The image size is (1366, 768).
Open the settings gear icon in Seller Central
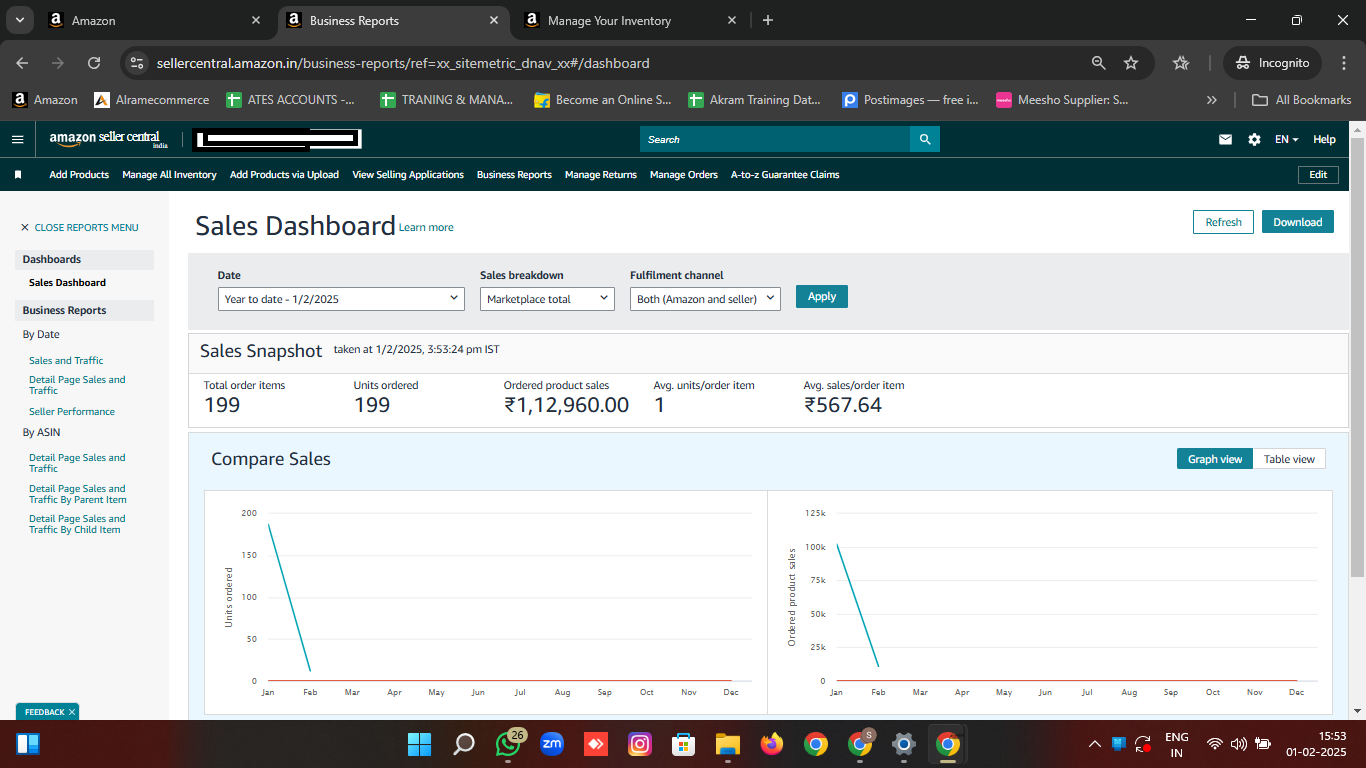click(1254, 140)
